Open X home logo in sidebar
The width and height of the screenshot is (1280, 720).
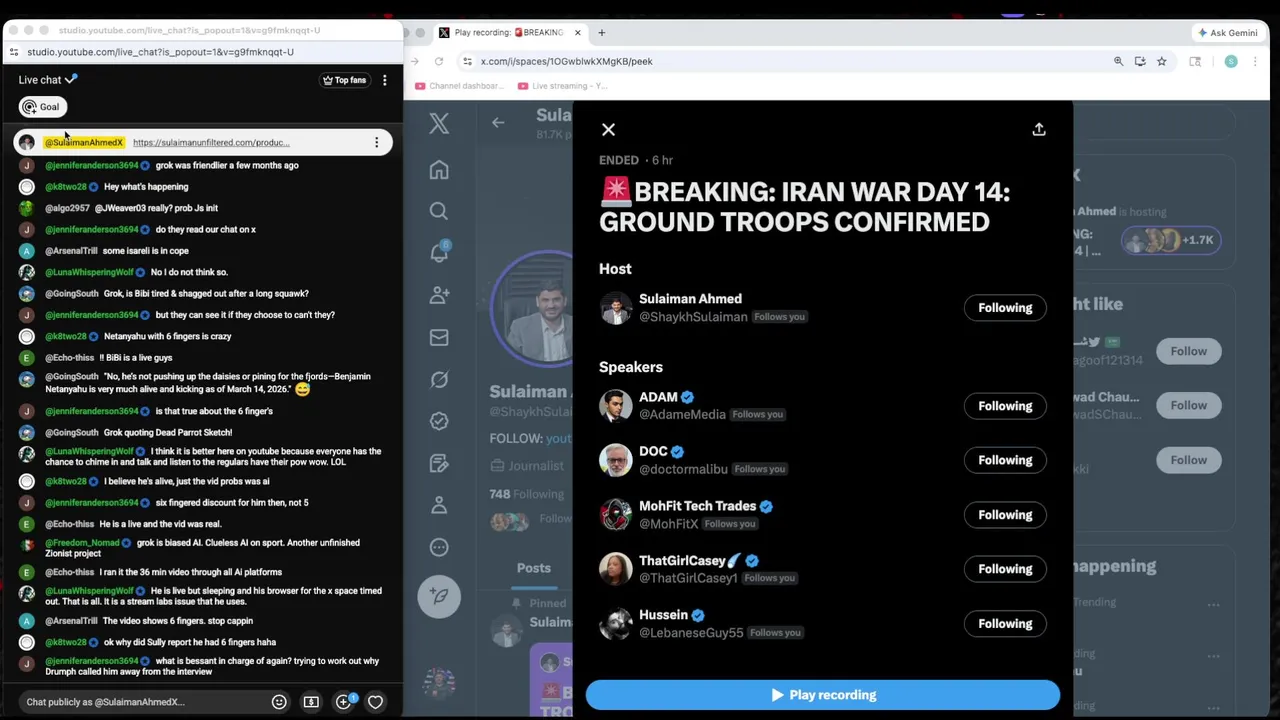[439, 123]
